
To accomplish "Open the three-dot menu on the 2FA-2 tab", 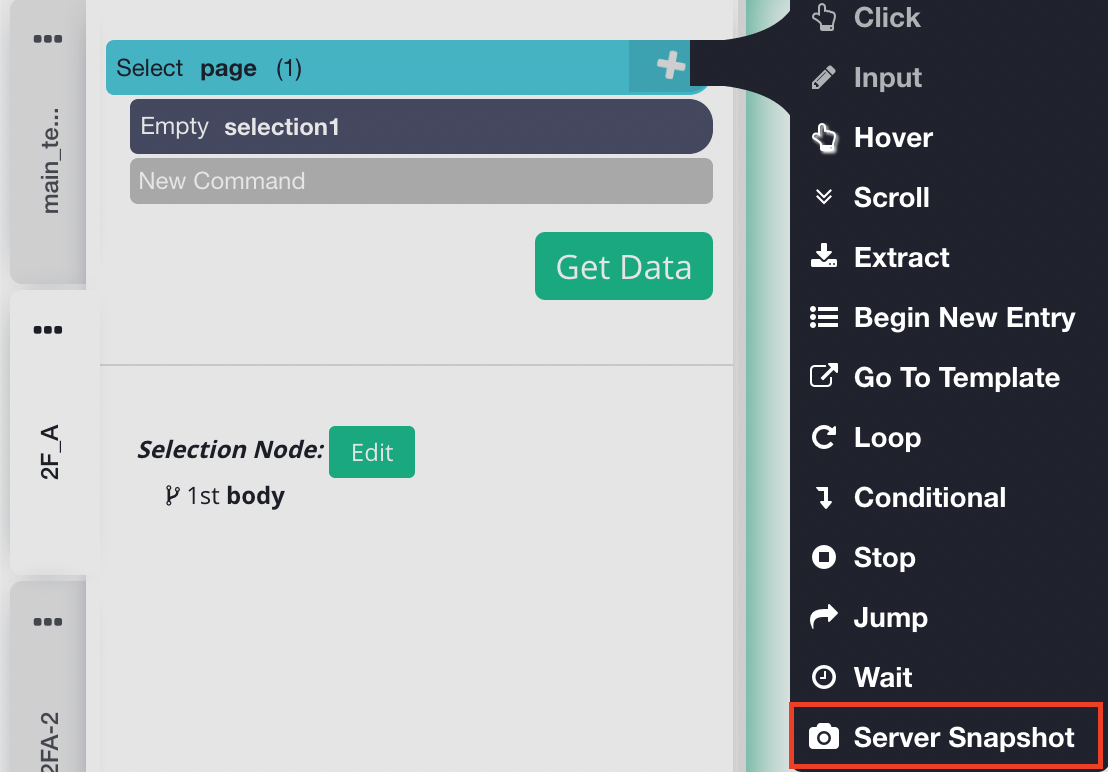I will (48, 622).
